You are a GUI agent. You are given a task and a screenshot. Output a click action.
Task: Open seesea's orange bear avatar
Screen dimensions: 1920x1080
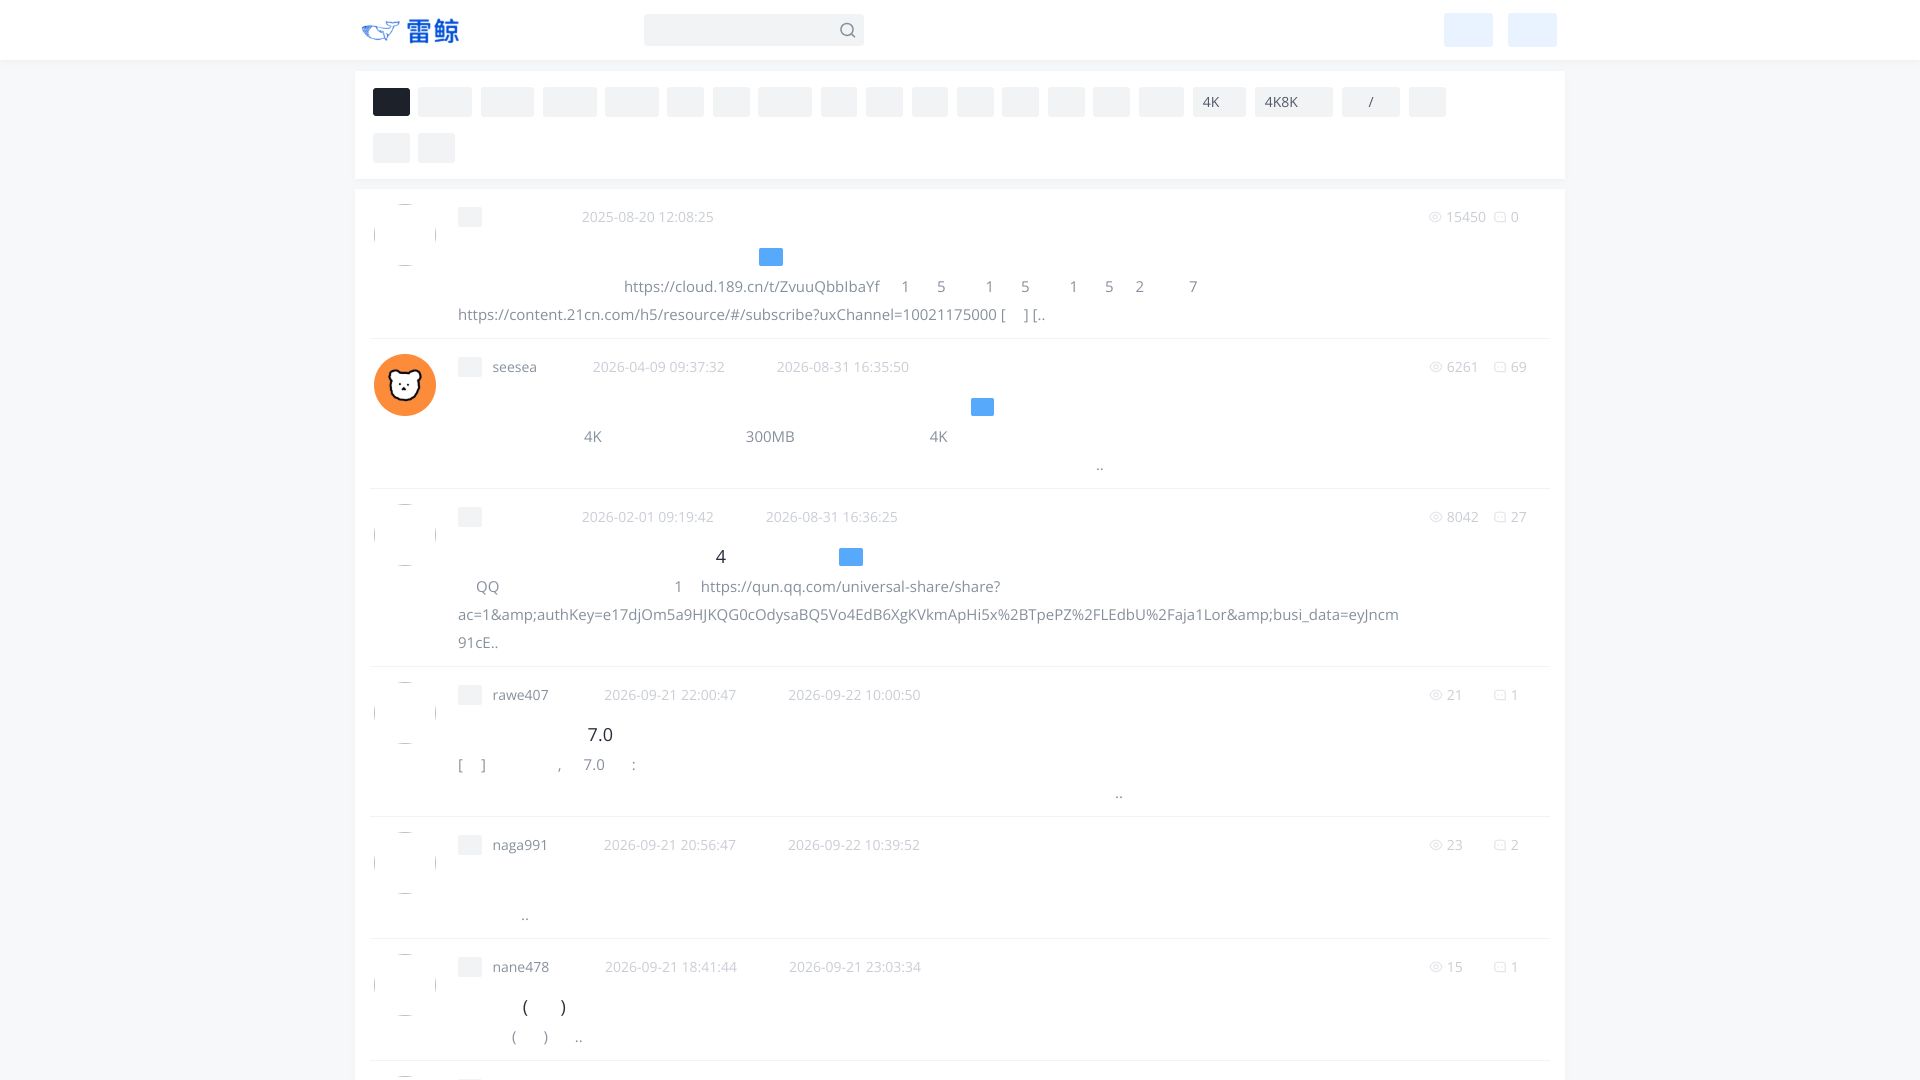pos(405,385)
